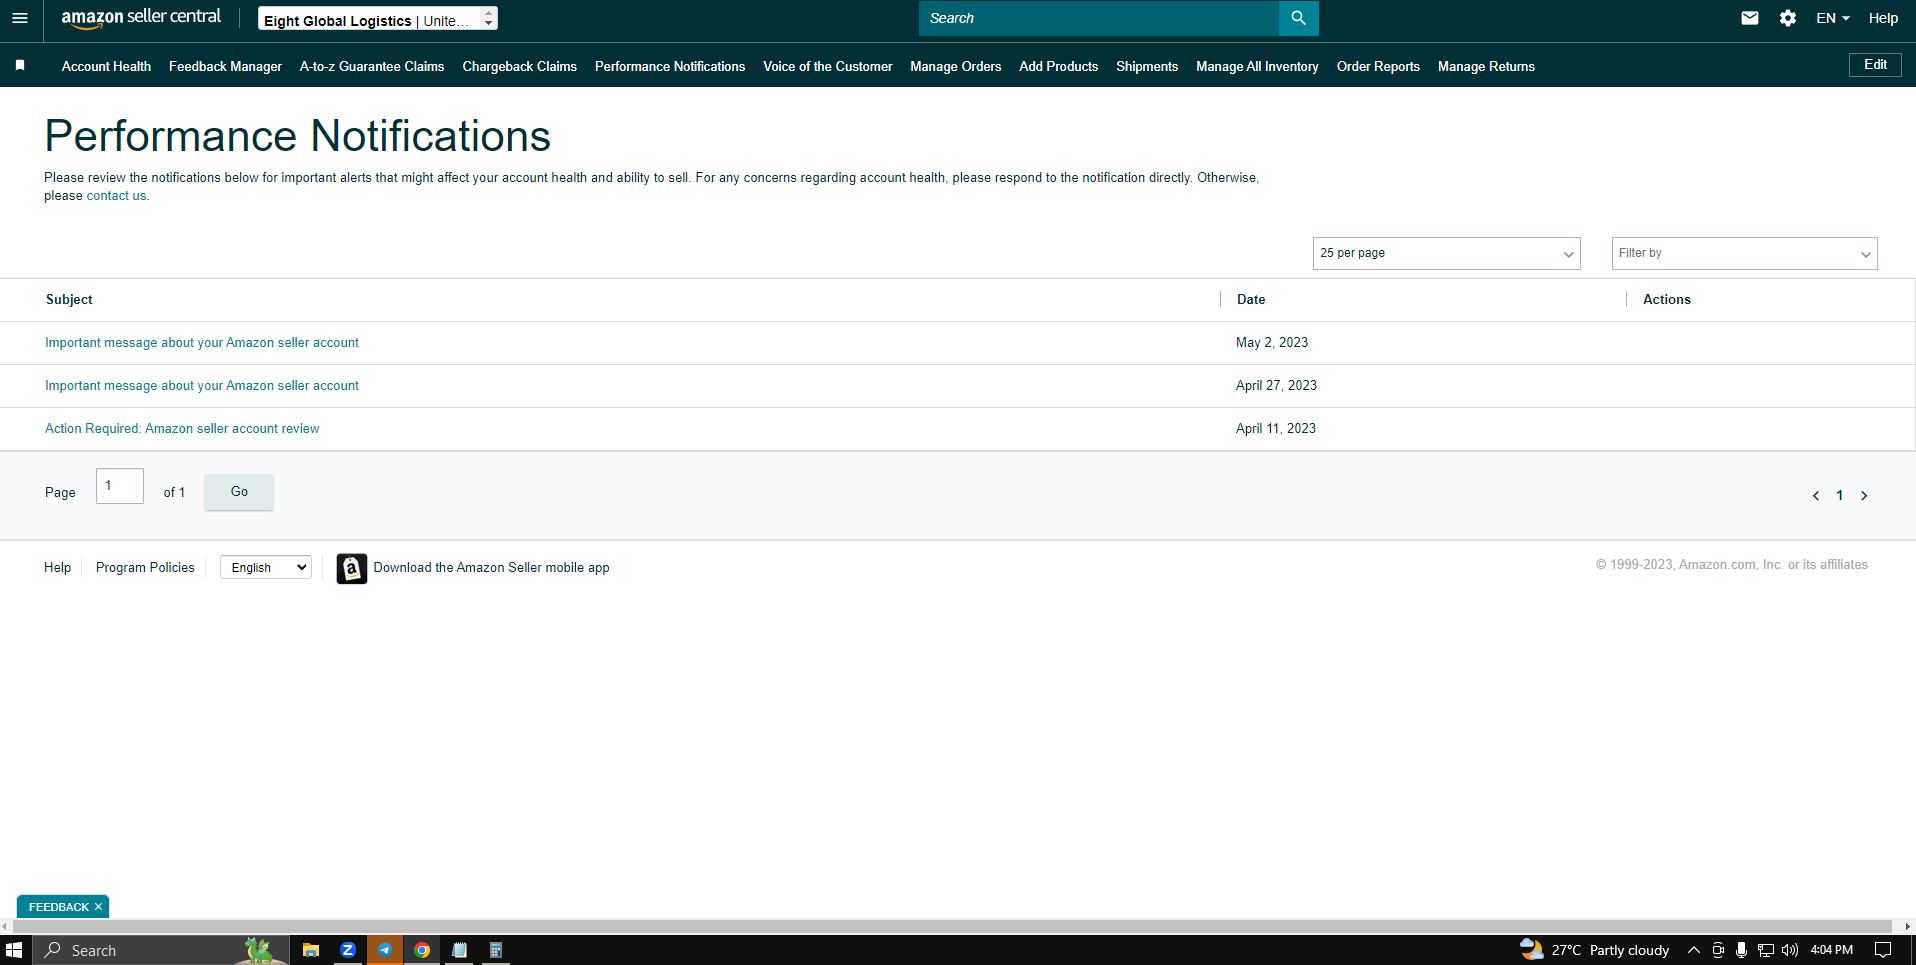Open Account Health in the nav bar
The height and width of the screenshot is (965, 1916).
[106, 66]
